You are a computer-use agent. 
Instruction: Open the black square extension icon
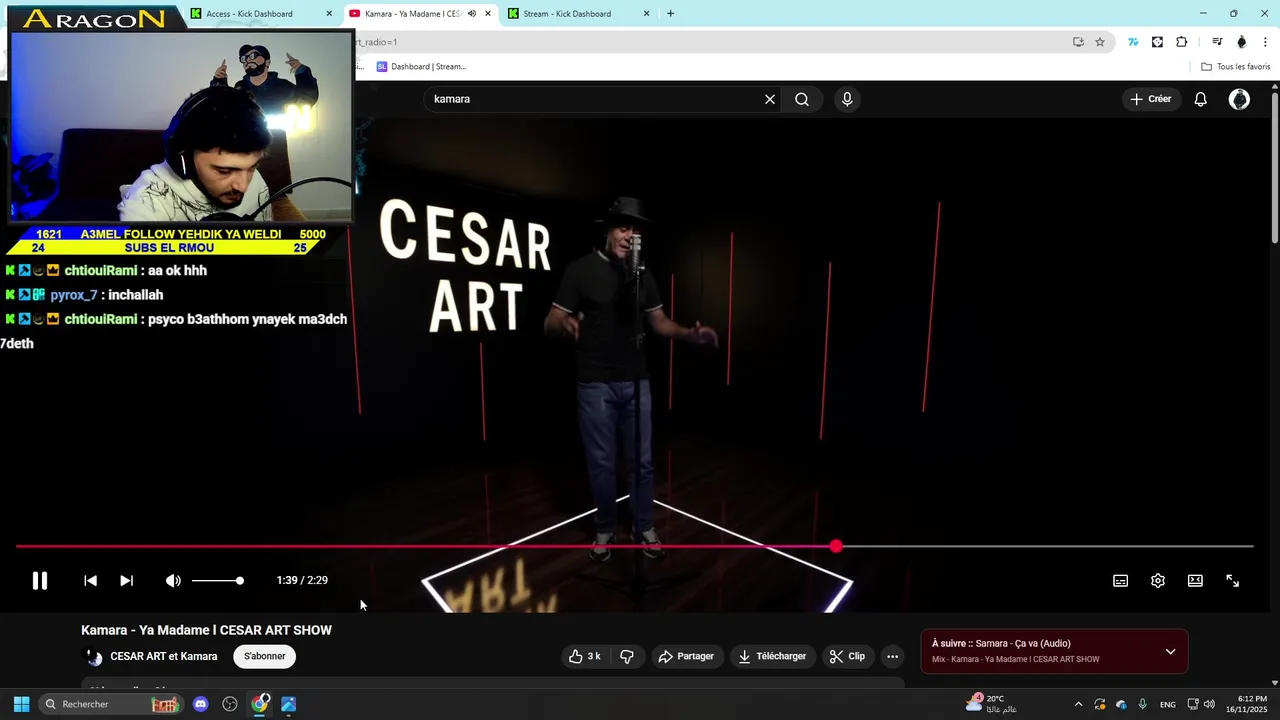coord(1157,42)
